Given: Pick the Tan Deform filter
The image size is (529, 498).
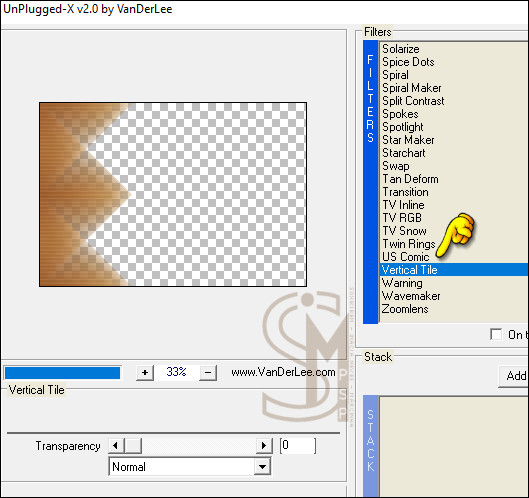Looking at the screenshot, I should pyautogui.click(x=410, y=179).
